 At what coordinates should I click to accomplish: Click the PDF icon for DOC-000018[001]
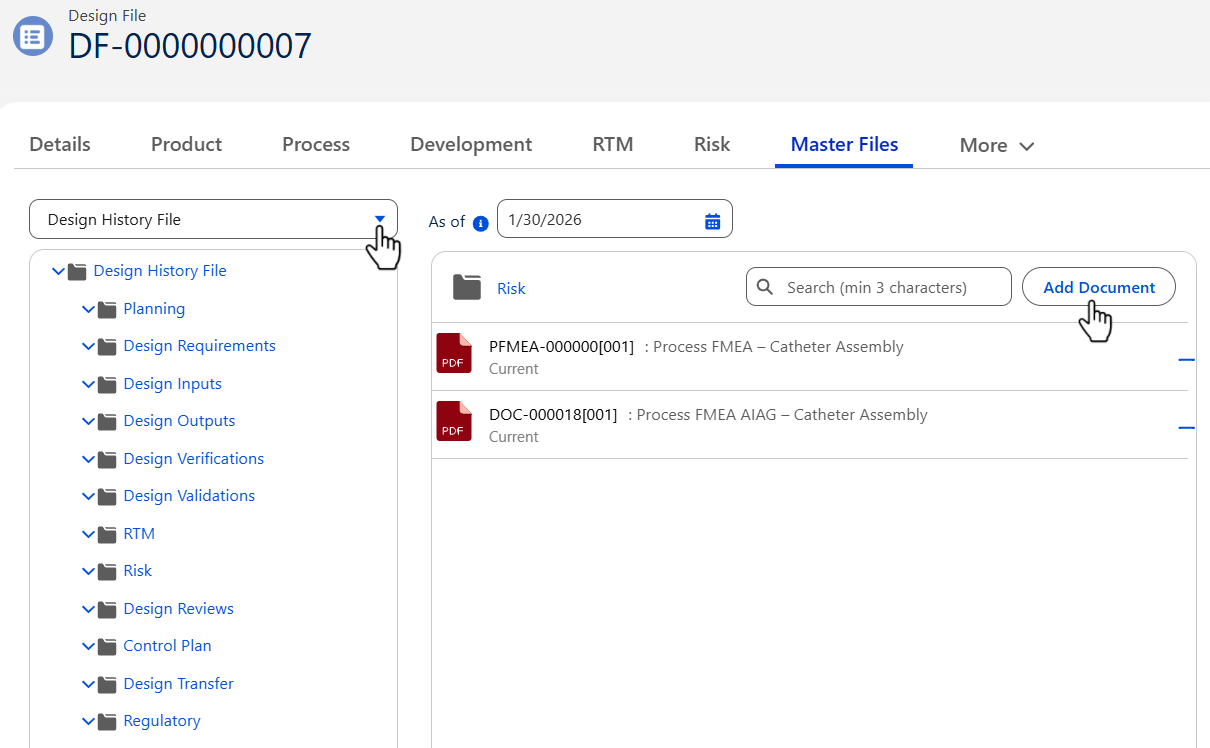(x=453, y=422)
